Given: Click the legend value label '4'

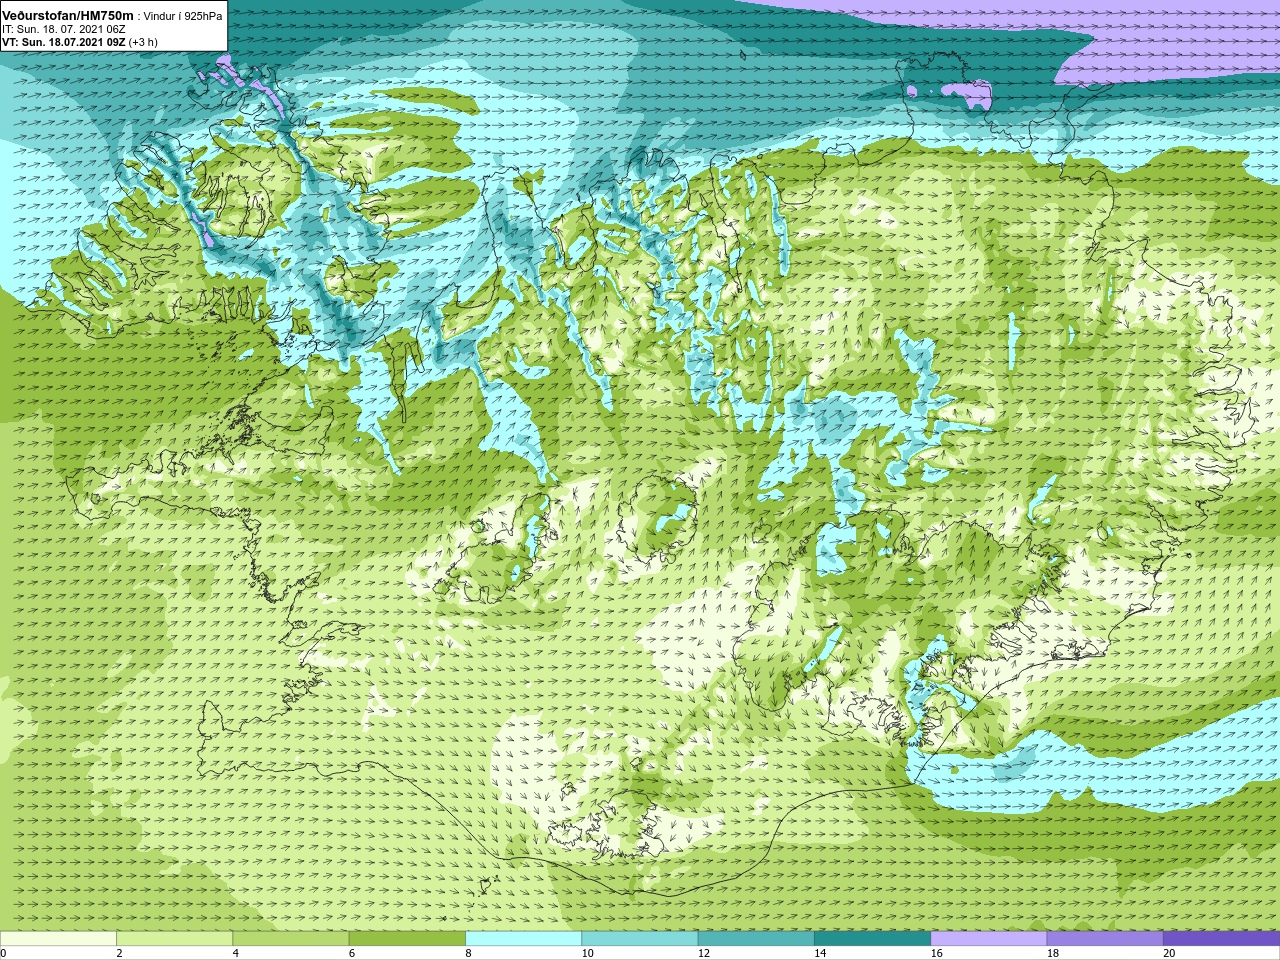Looking at the screenshot, I should click(x=235, y=953).
